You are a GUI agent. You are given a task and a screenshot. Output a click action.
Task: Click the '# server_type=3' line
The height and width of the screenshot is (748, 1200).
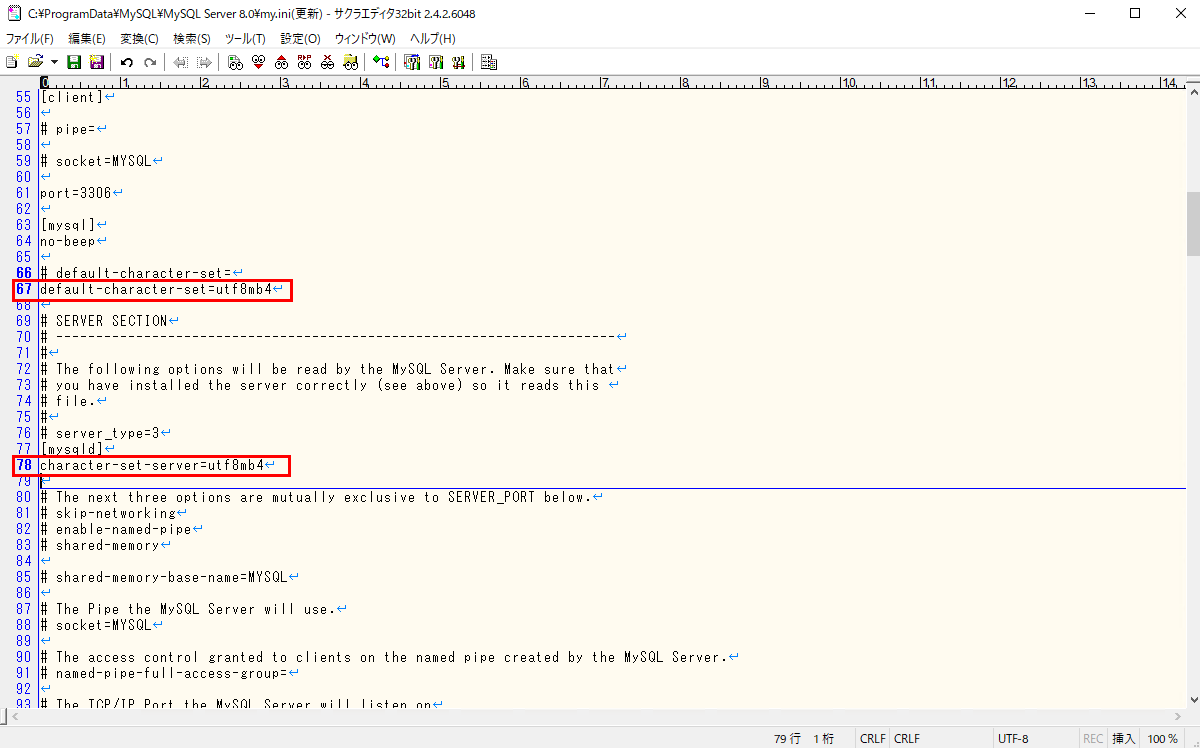click(x=100, y=433)
